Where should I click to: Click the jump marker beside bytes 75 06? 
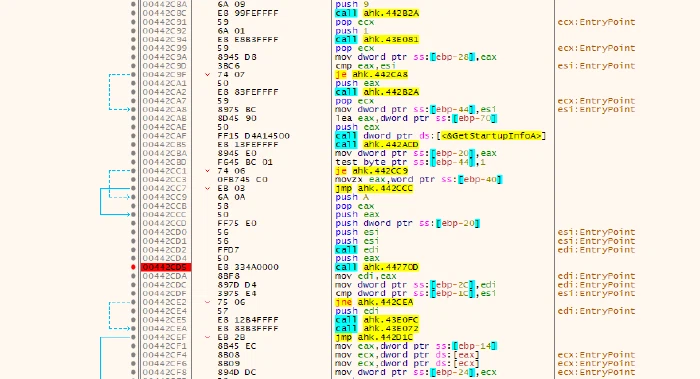click(207, 302)
